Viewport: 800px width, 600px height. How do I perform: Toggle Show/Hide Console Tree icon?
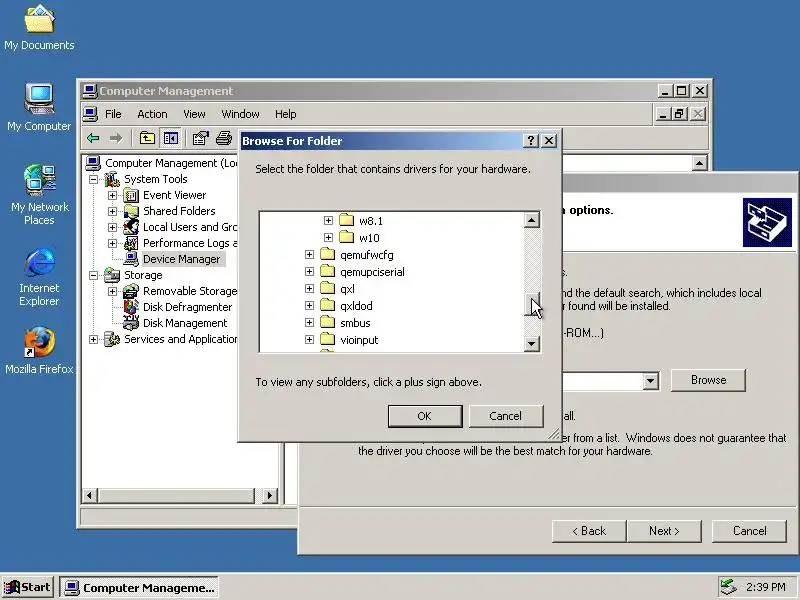[x=170, y=138]
